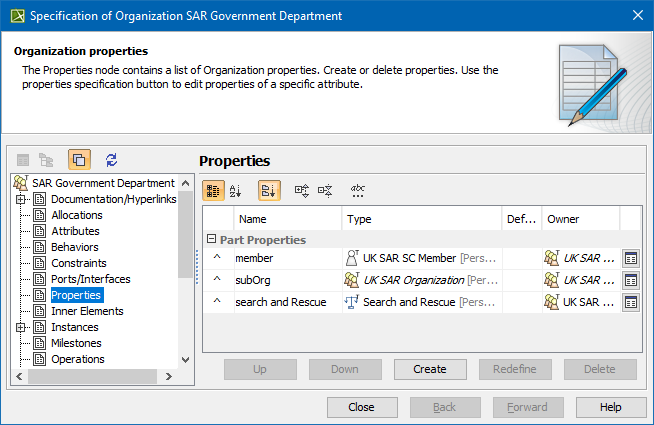
Task: Click the UK SAR SC Member type icon
Action: coord(352,258)
